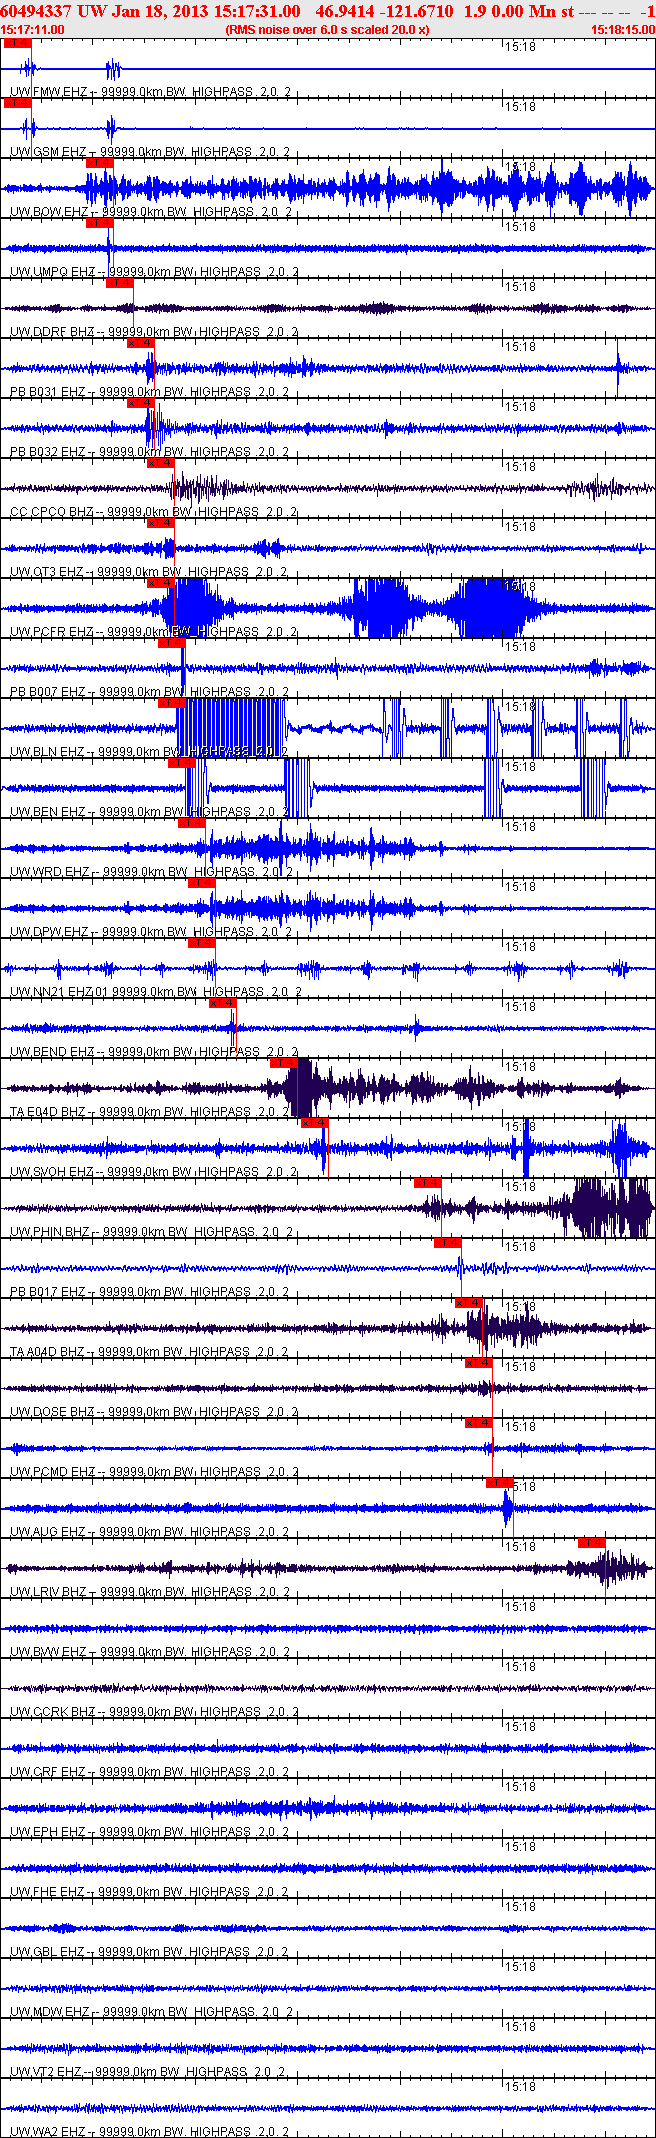Click the 'UW.FMW EHZ' station label
Image resolution: width=656 pixels, height=2138 pixels.
(48, 92)
